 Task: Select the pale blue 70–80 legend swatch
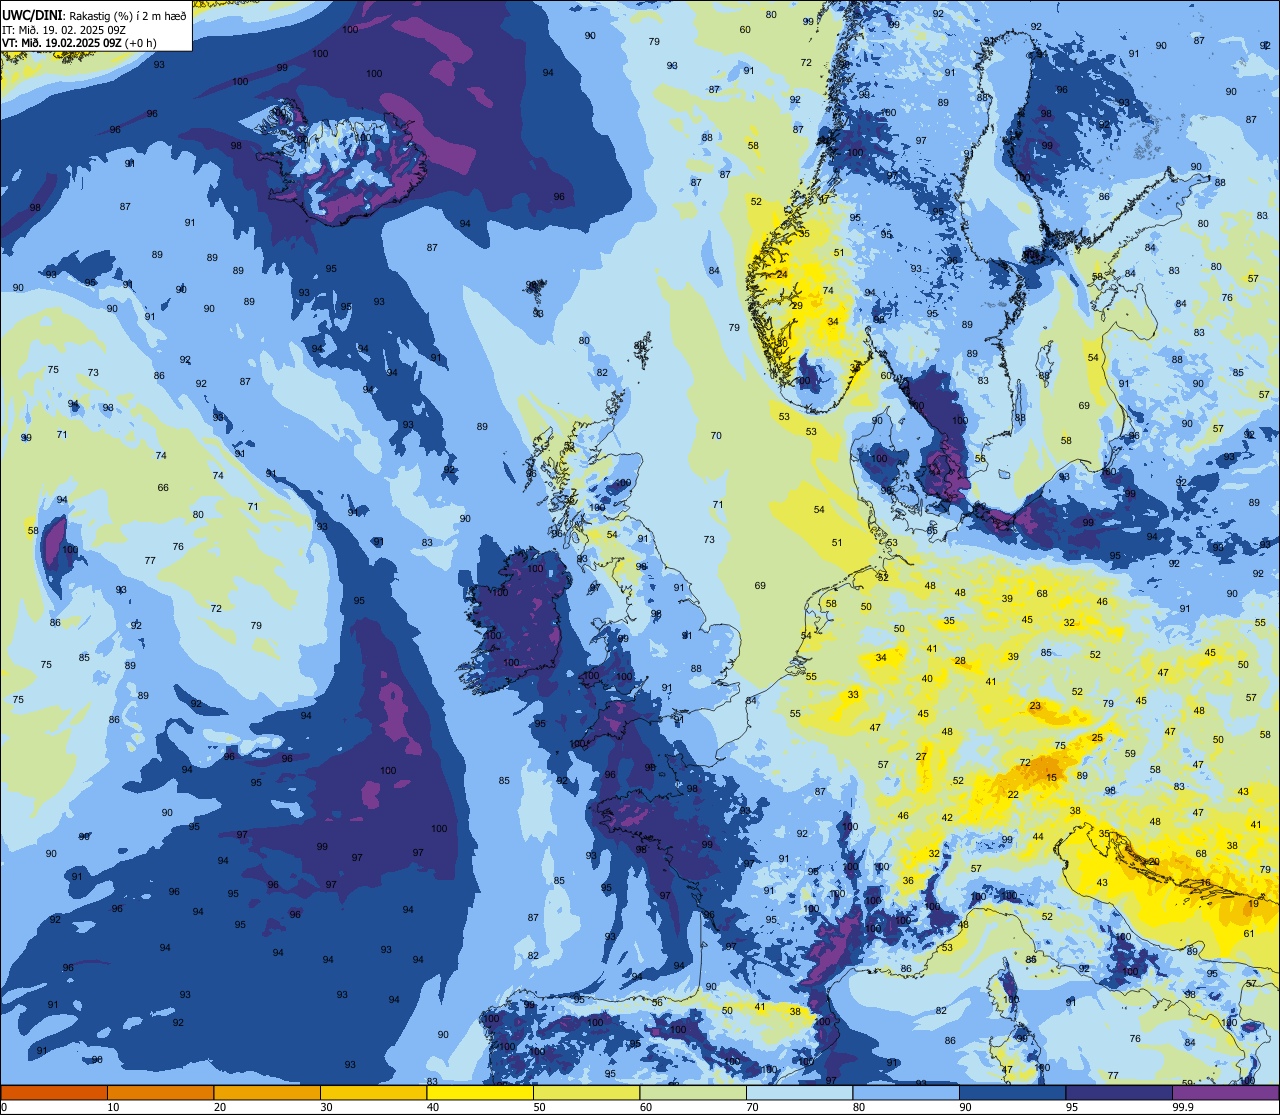tap(799, 1092)
